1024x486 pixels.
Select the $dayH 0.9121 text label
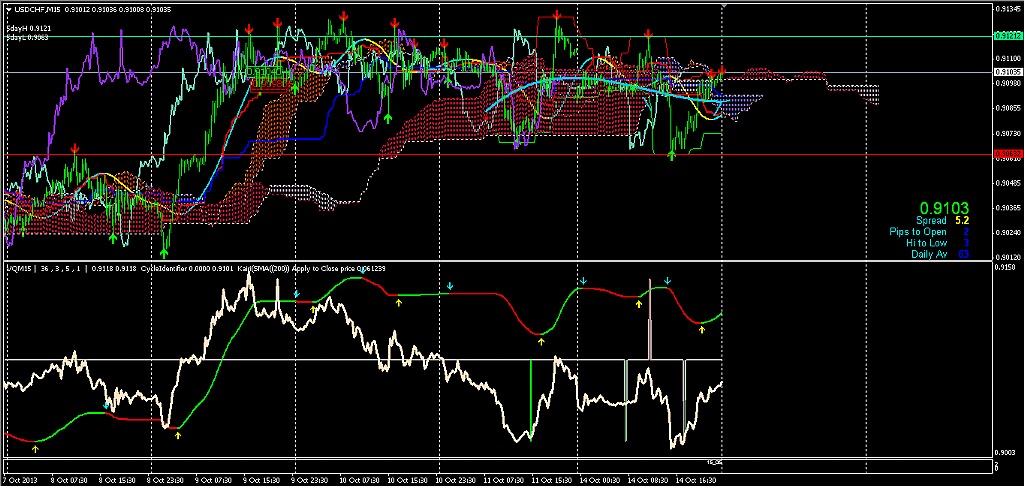point(24,29)
